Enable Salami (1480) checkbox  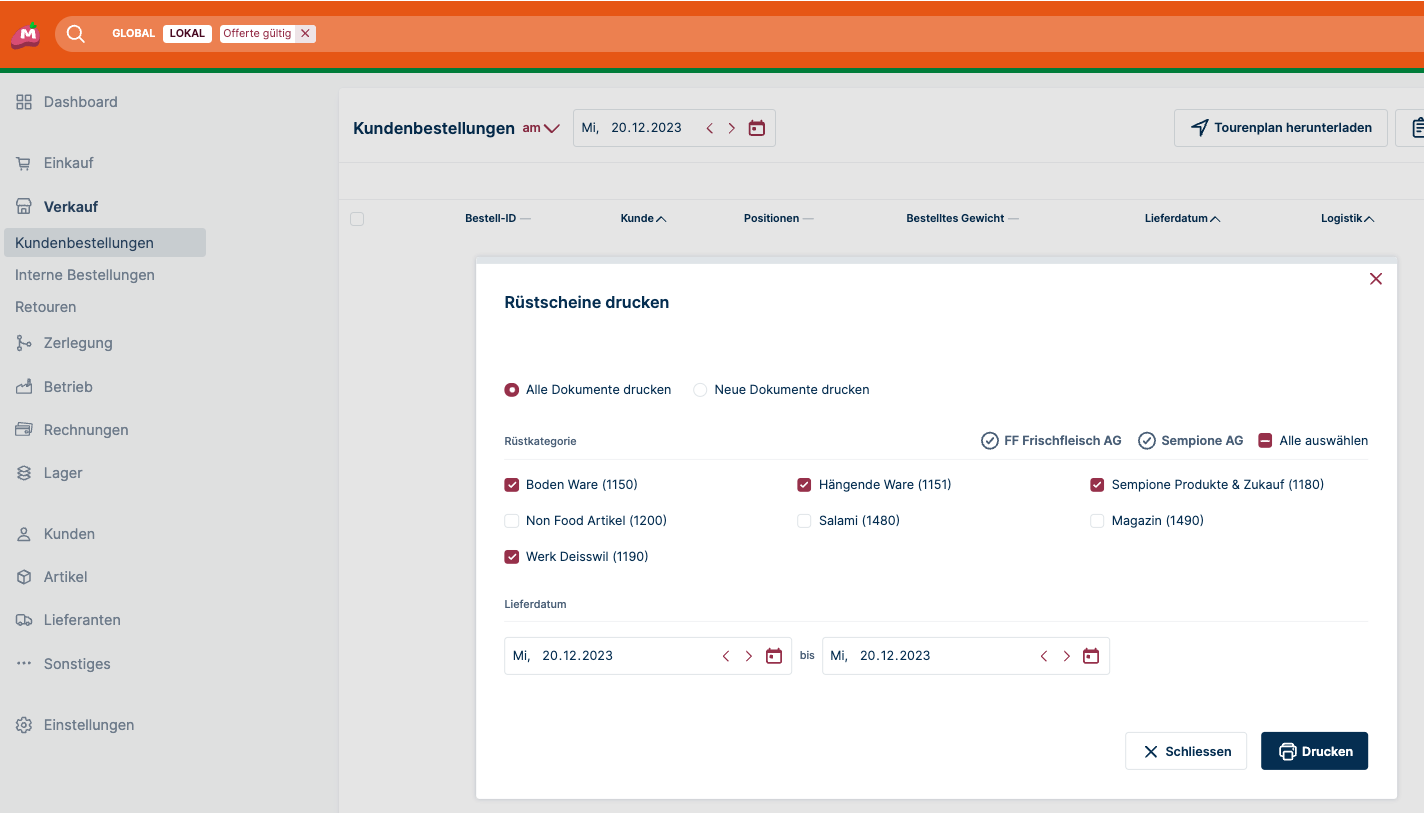[x=804, y=521]
